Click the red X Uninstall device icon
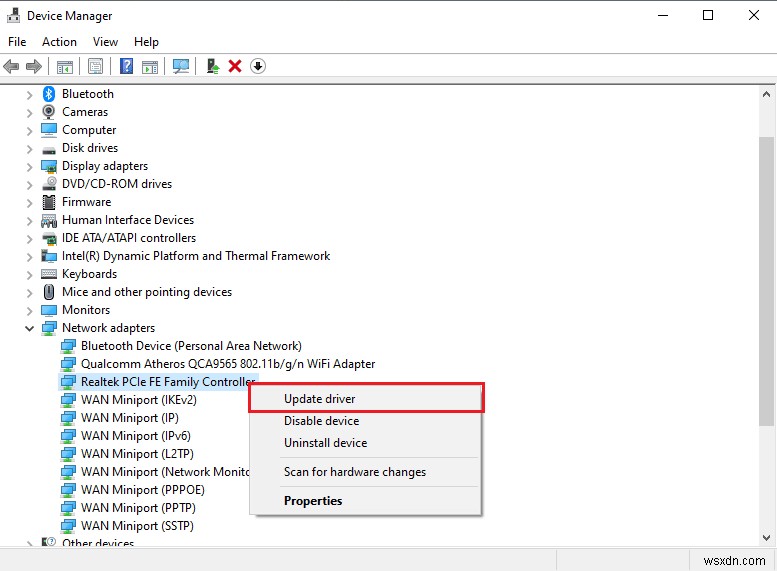The height and width of the screenshot is (571, 777). [x=235, y=66]
